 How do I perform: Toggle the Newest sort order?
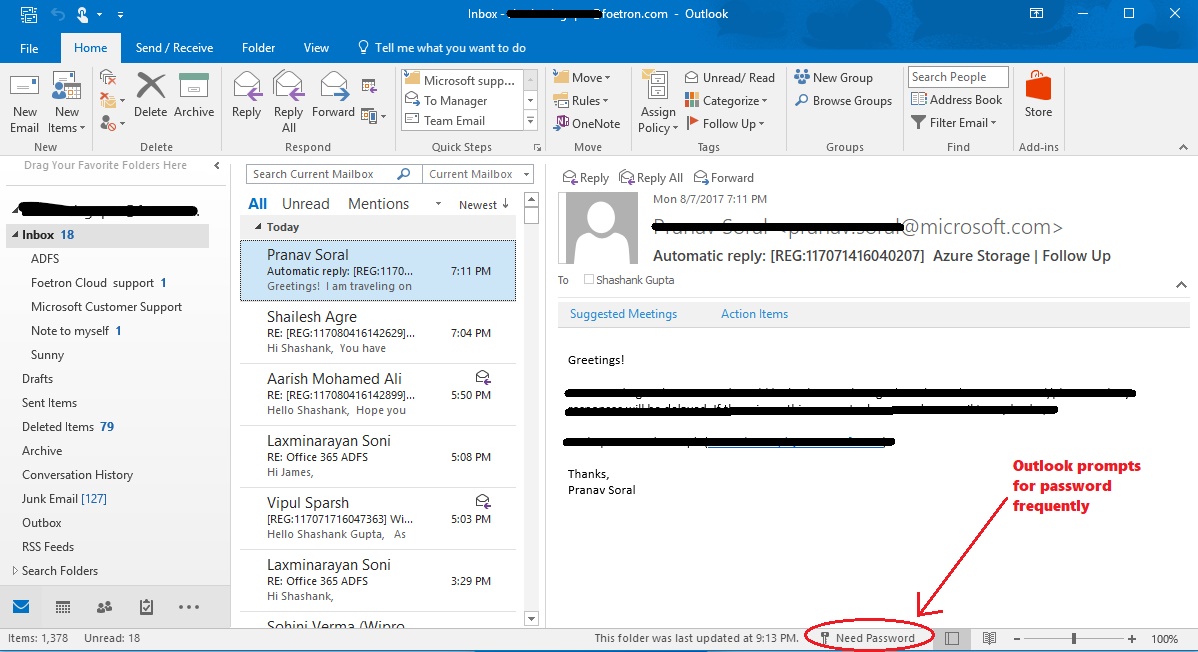[x=484, y=204]
